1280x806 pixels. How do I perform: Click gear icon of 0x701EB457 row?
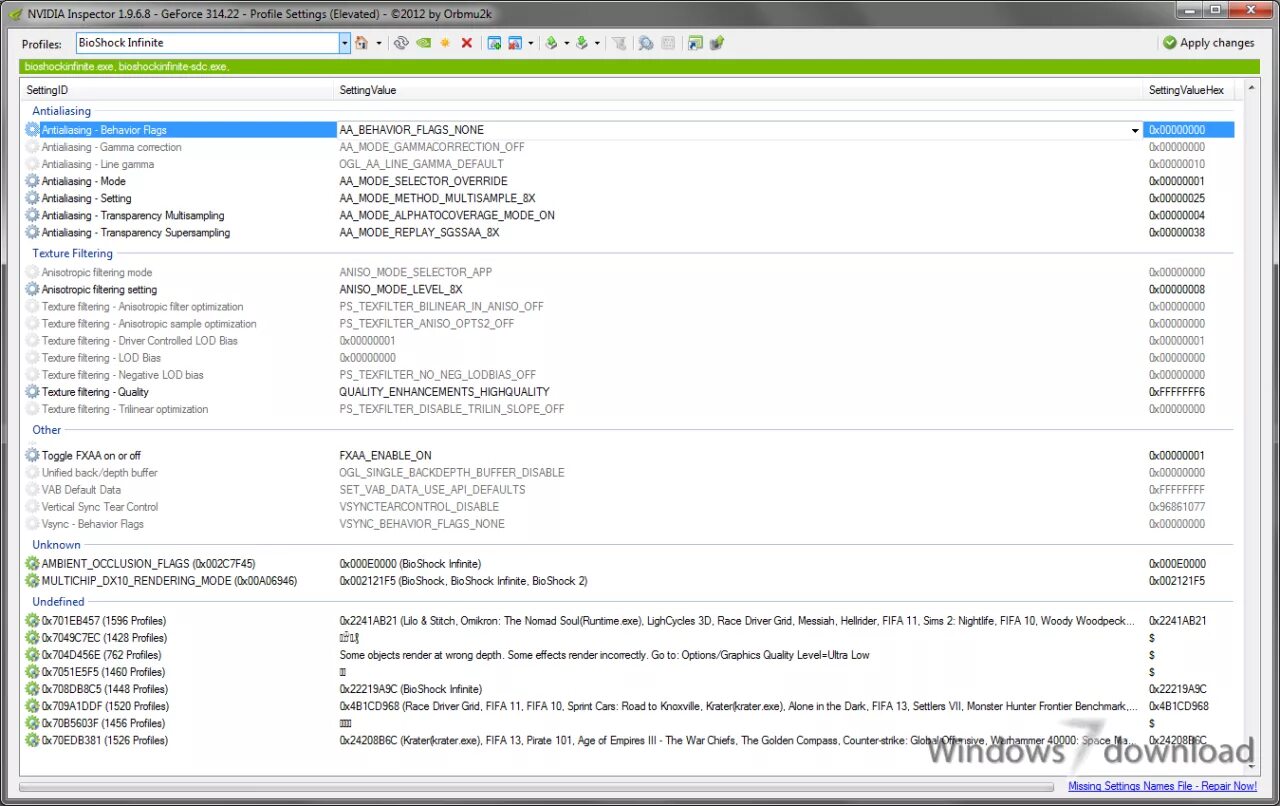[x=33, y=621]
